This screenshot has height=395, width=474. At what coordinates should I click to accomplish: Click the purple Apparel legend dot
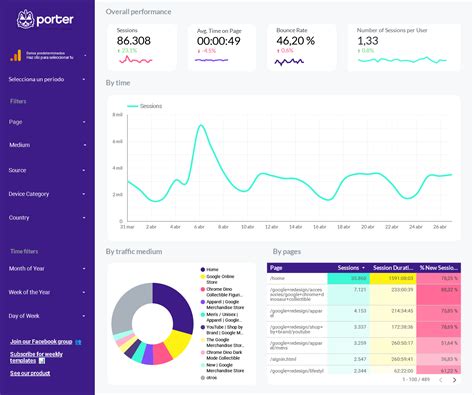203,302
